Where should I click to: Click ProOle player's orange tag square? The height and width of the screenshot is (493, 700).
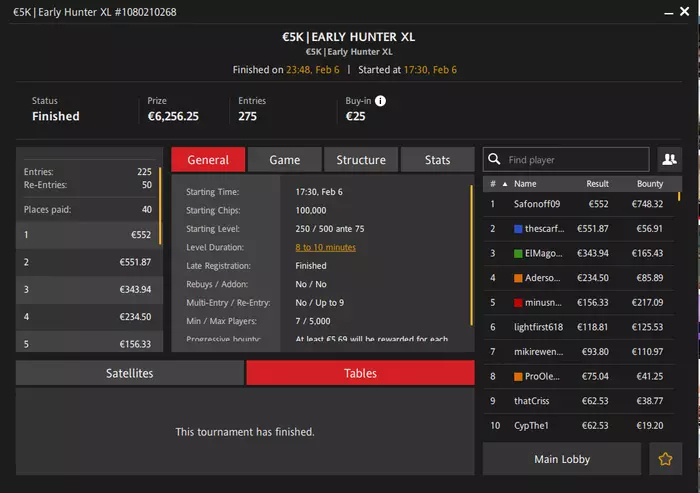(518, 376)
